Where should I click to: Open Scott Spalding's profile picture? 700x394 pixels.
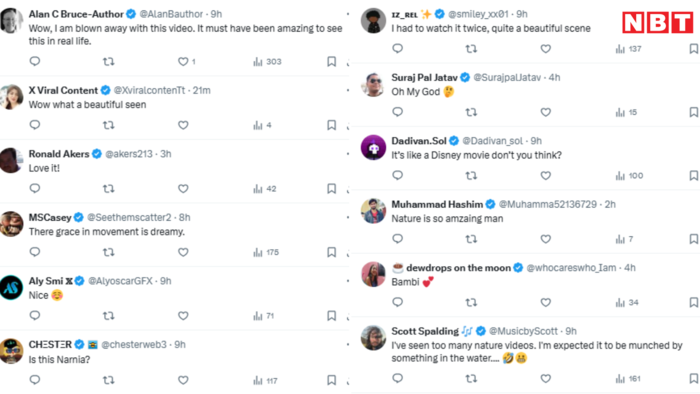click(373, 338)
